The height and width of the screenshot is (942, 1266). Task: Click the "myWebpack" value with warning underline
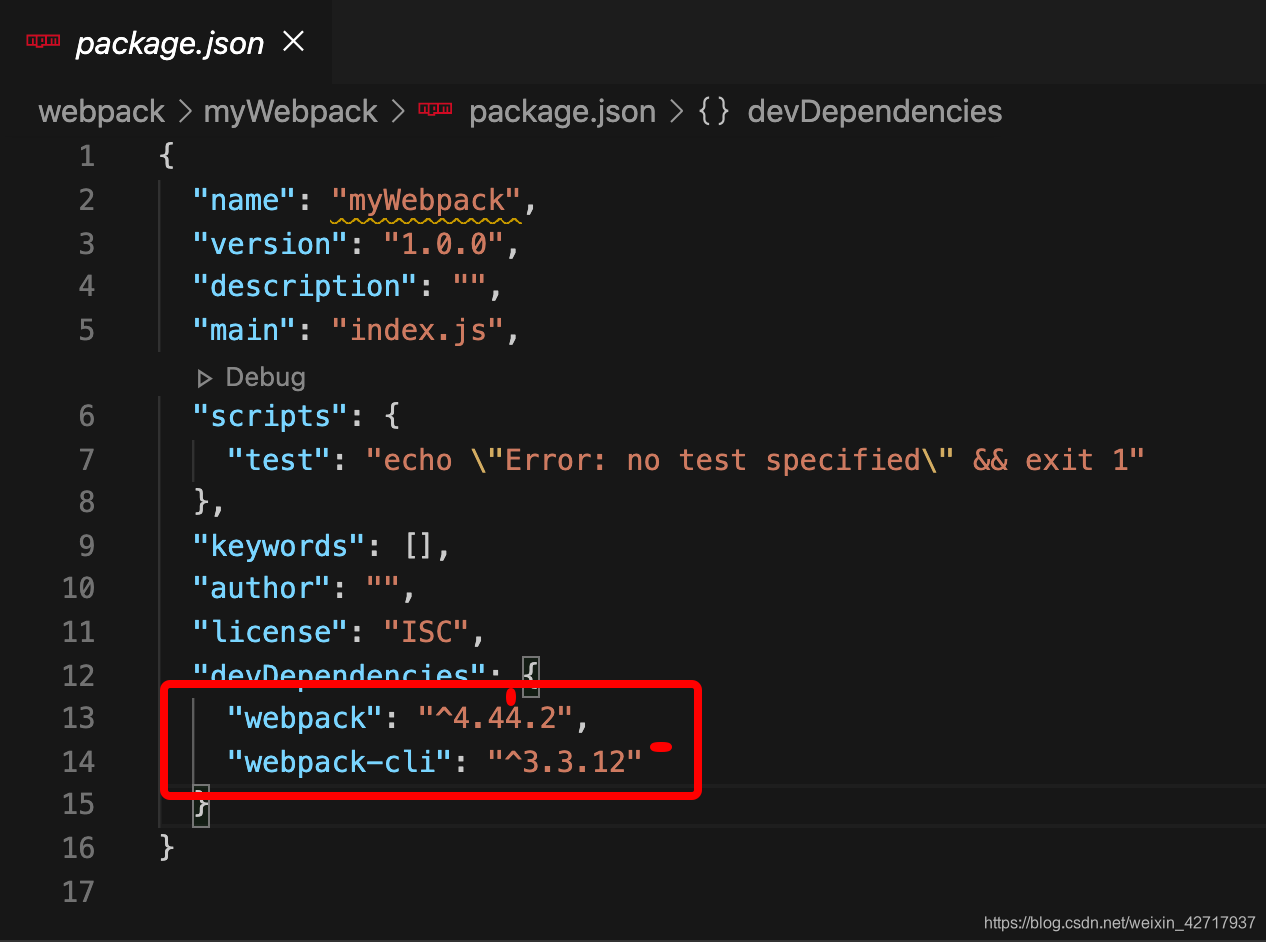pyautogui.click(x=427, y=200)
